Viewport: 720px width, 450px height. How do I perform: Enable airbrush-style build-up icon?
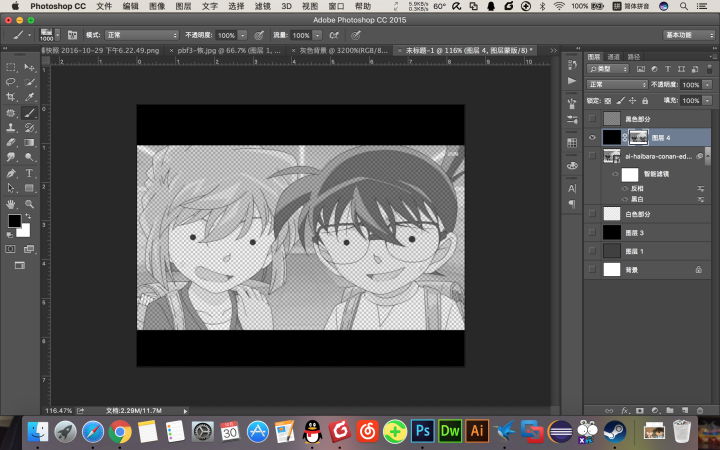(334, 35)
